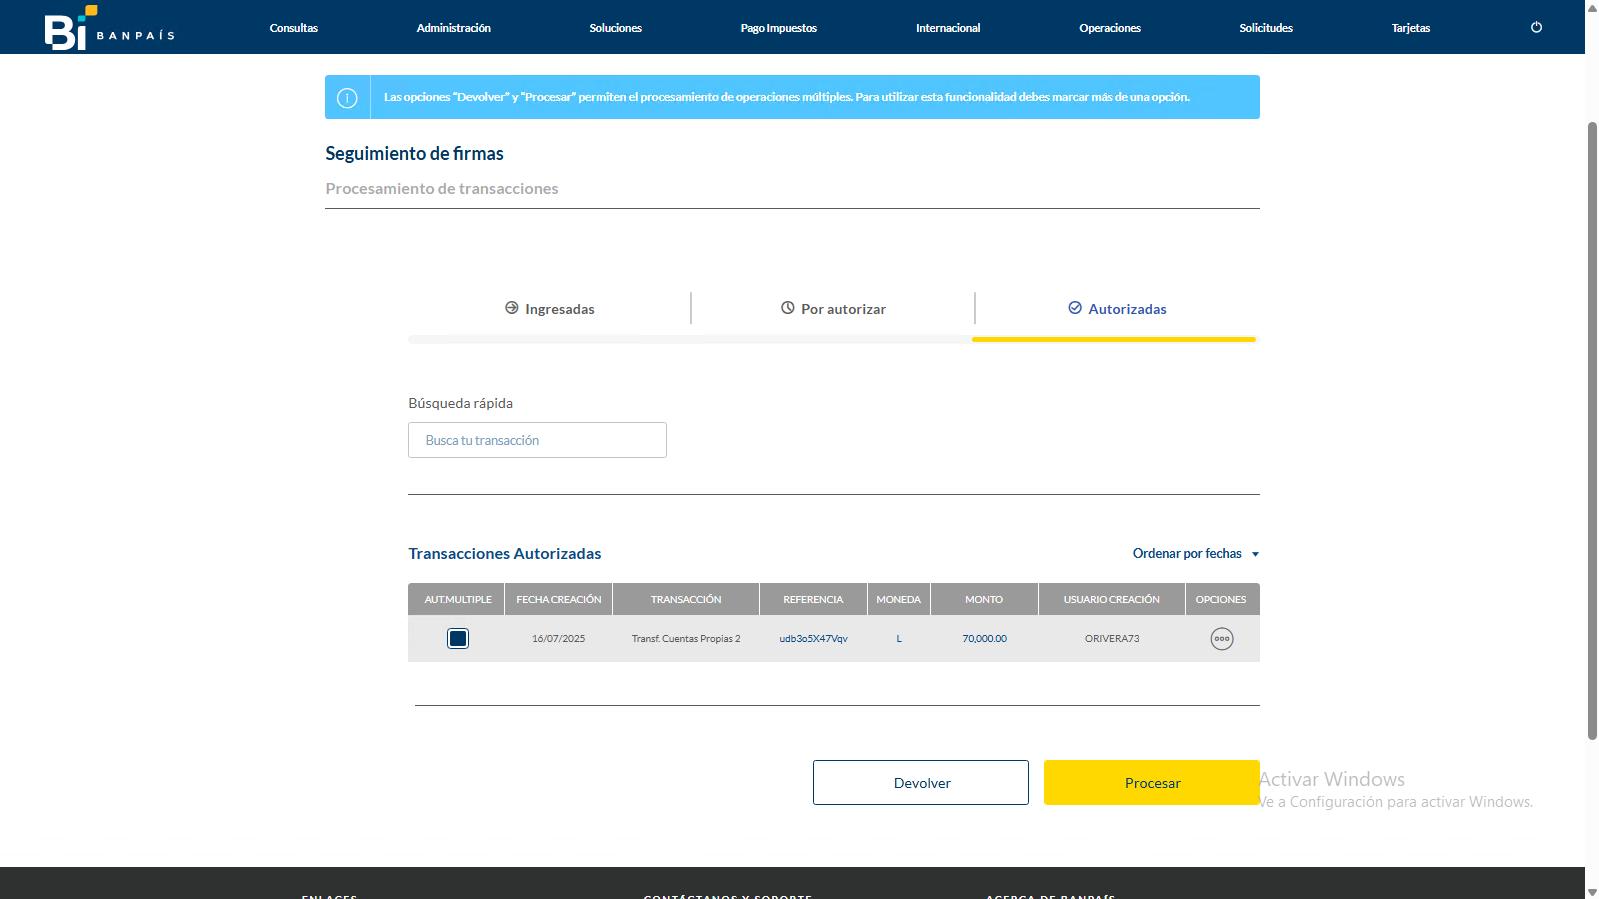
Task: Click the power logout icon
Action: click(x=1536, y=28)
